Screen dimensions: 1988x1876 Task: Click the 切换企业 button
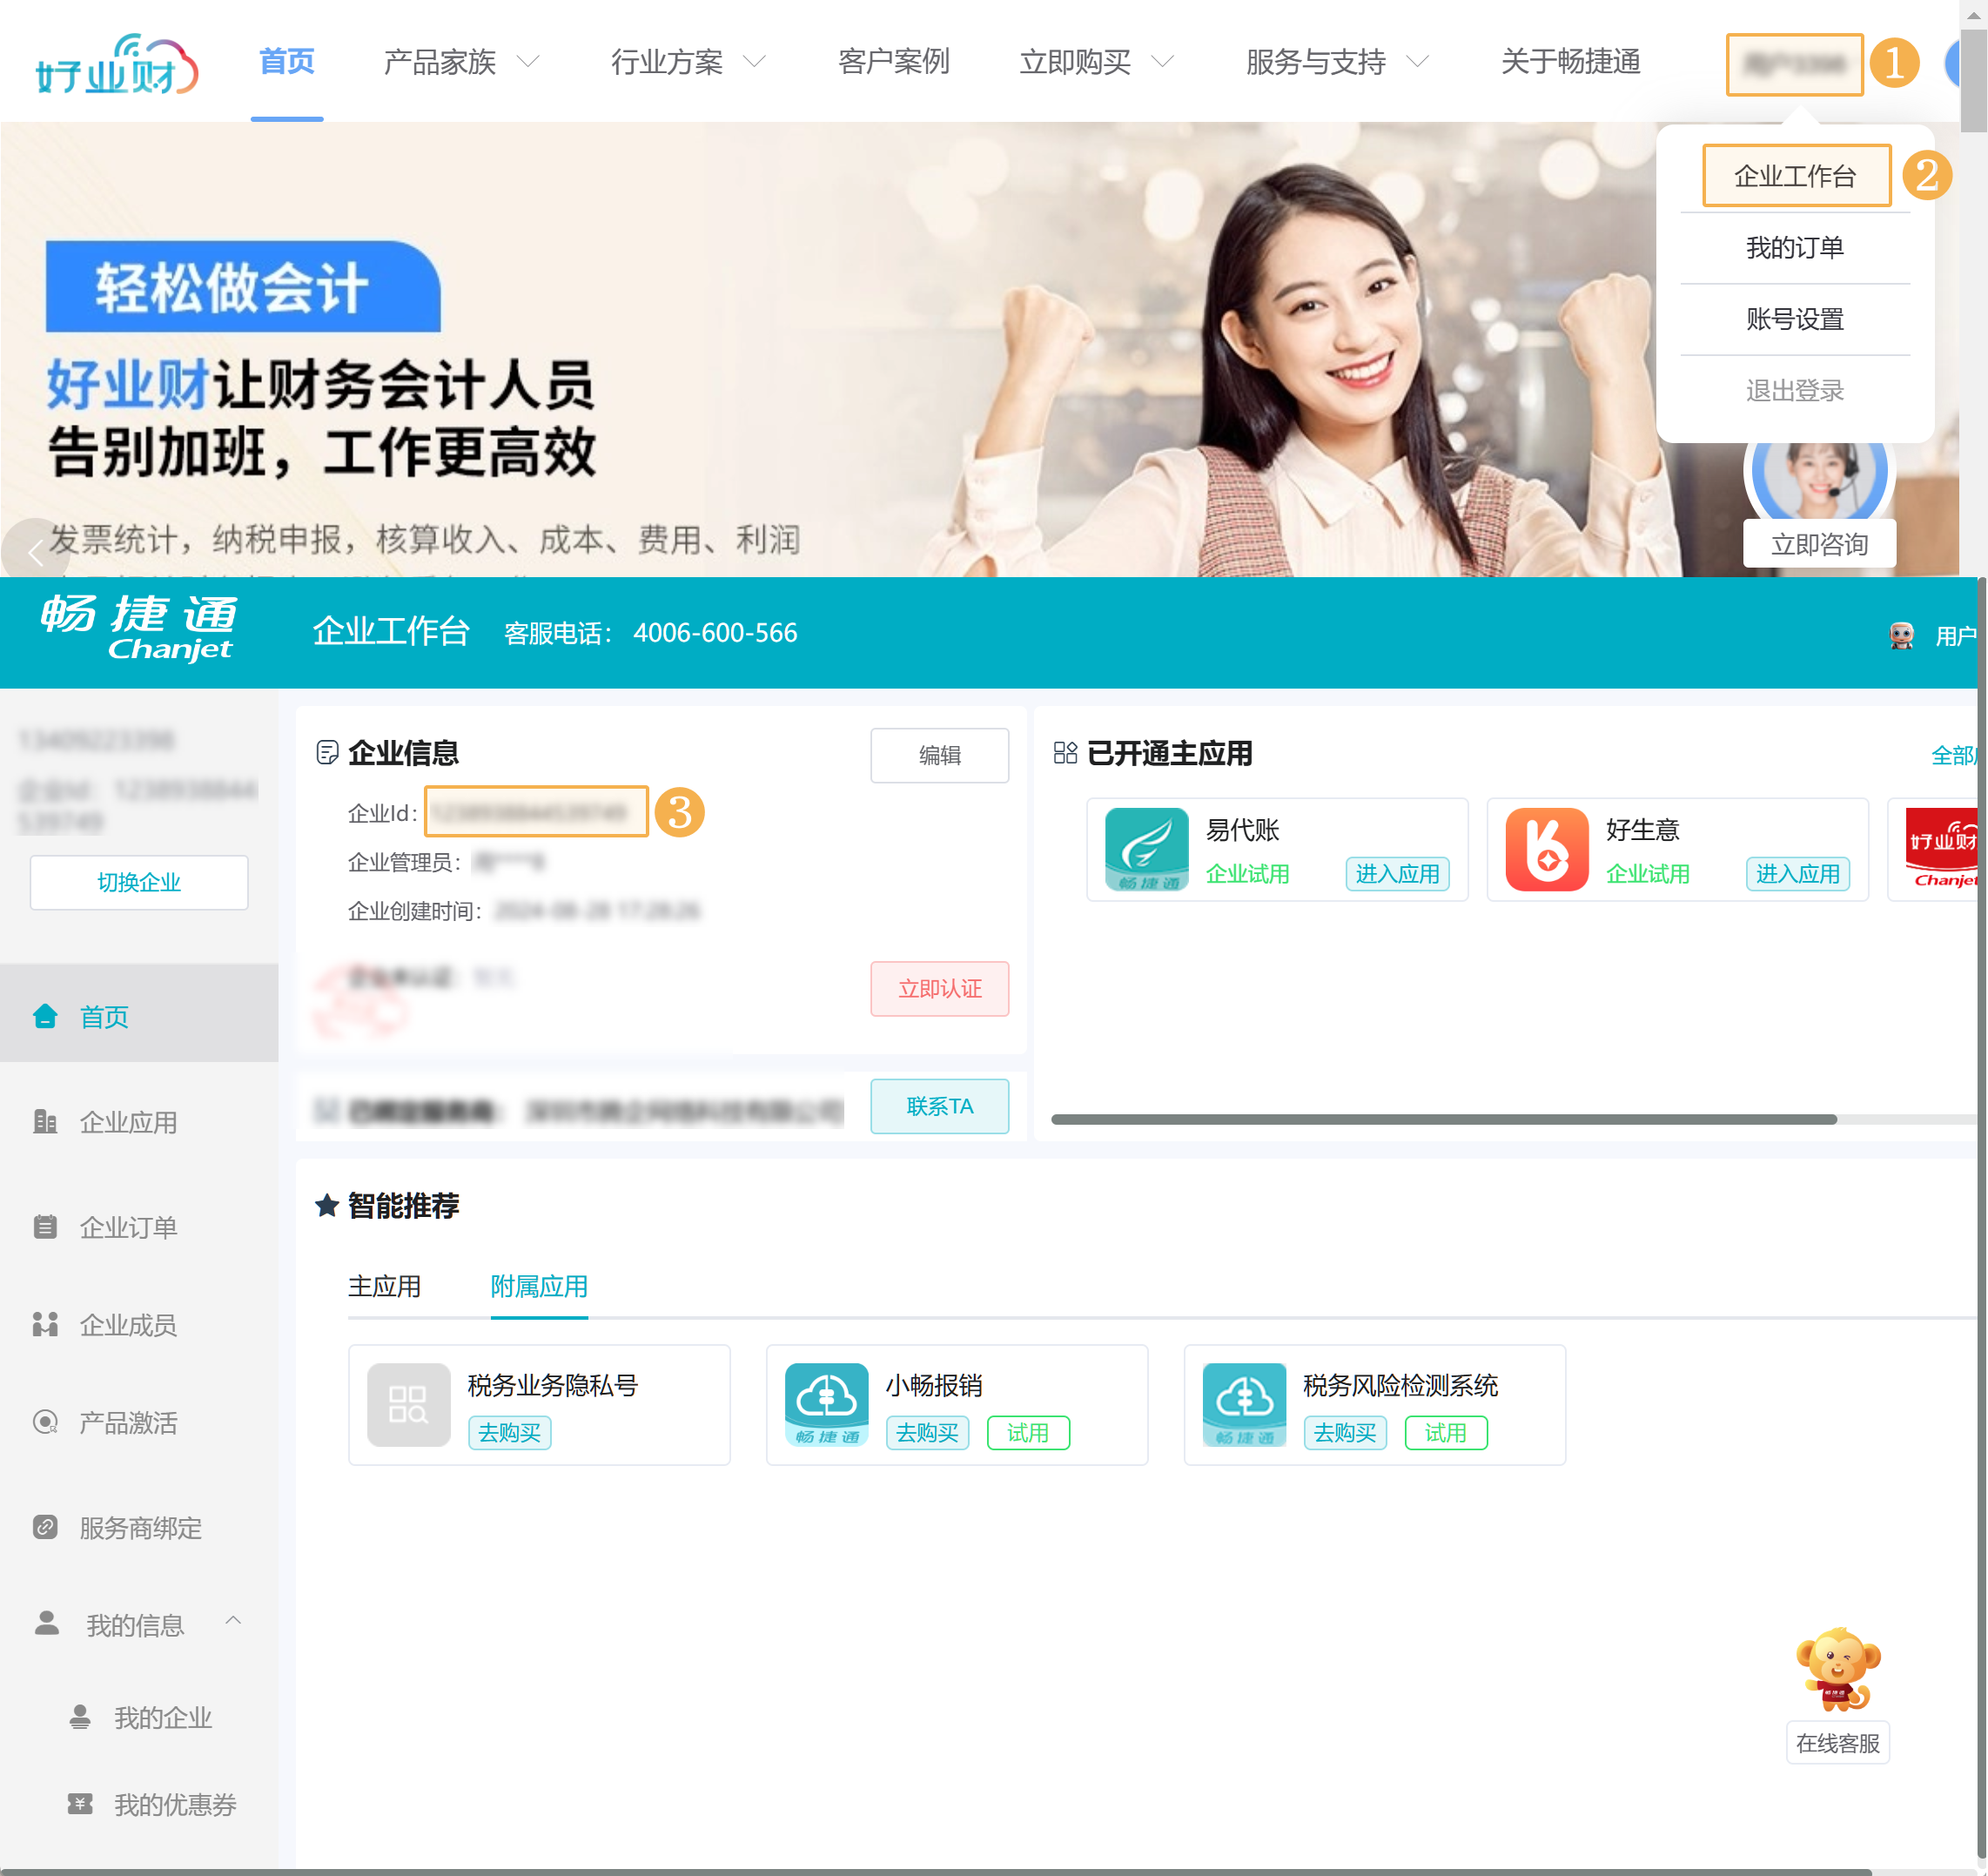click(x=139, y=882)
